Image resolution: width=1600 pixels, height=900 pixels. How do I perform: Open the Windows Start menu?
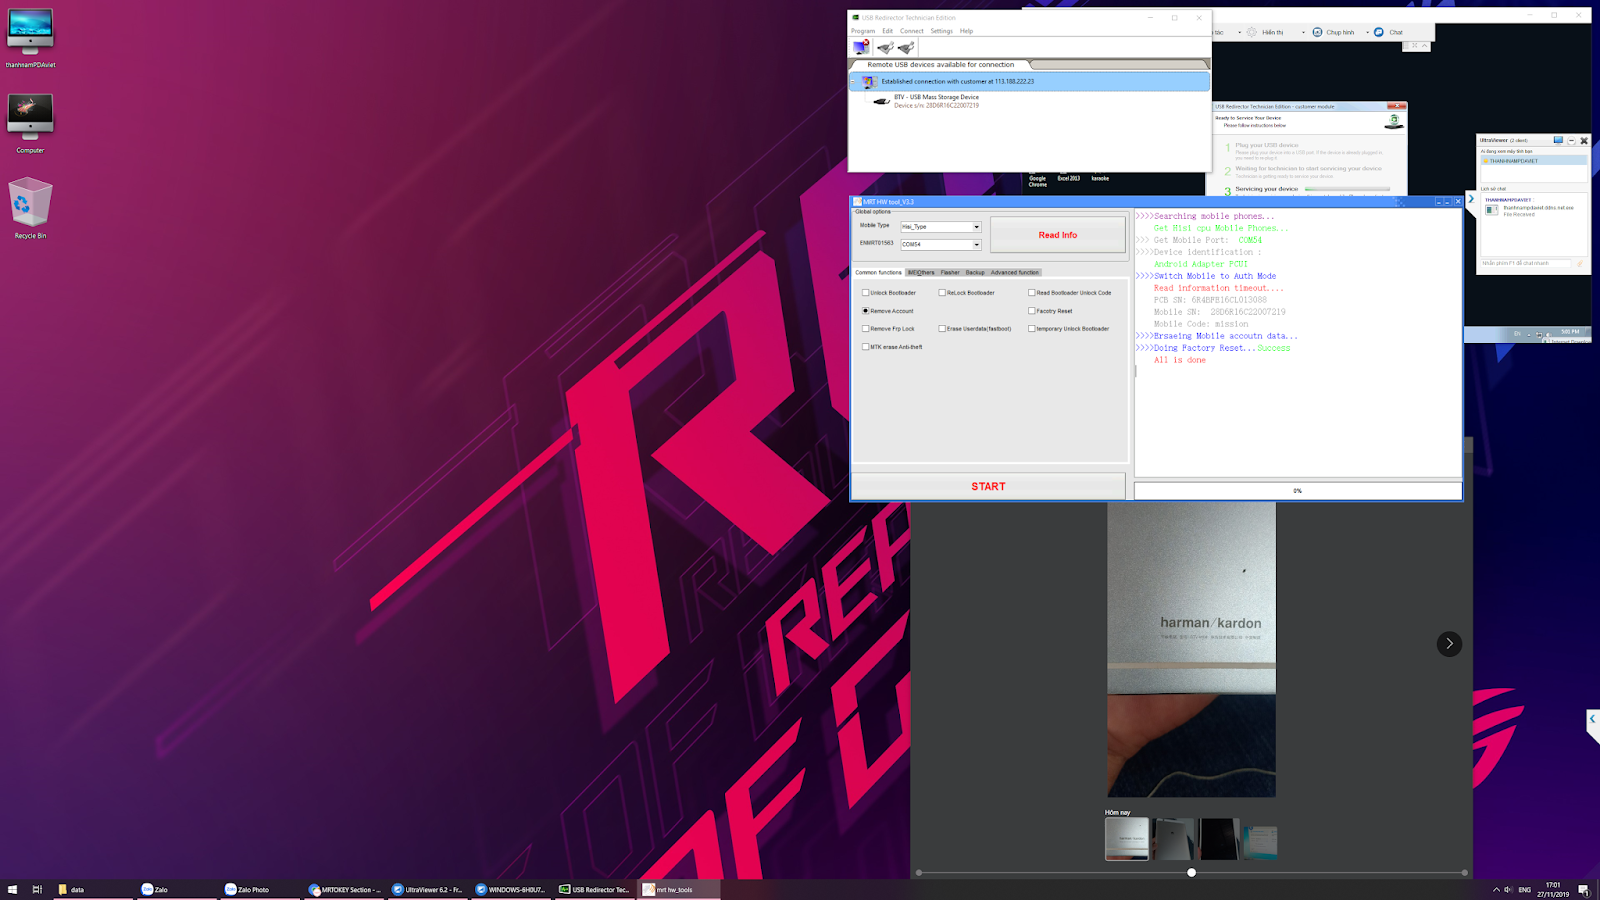[13, 889]
